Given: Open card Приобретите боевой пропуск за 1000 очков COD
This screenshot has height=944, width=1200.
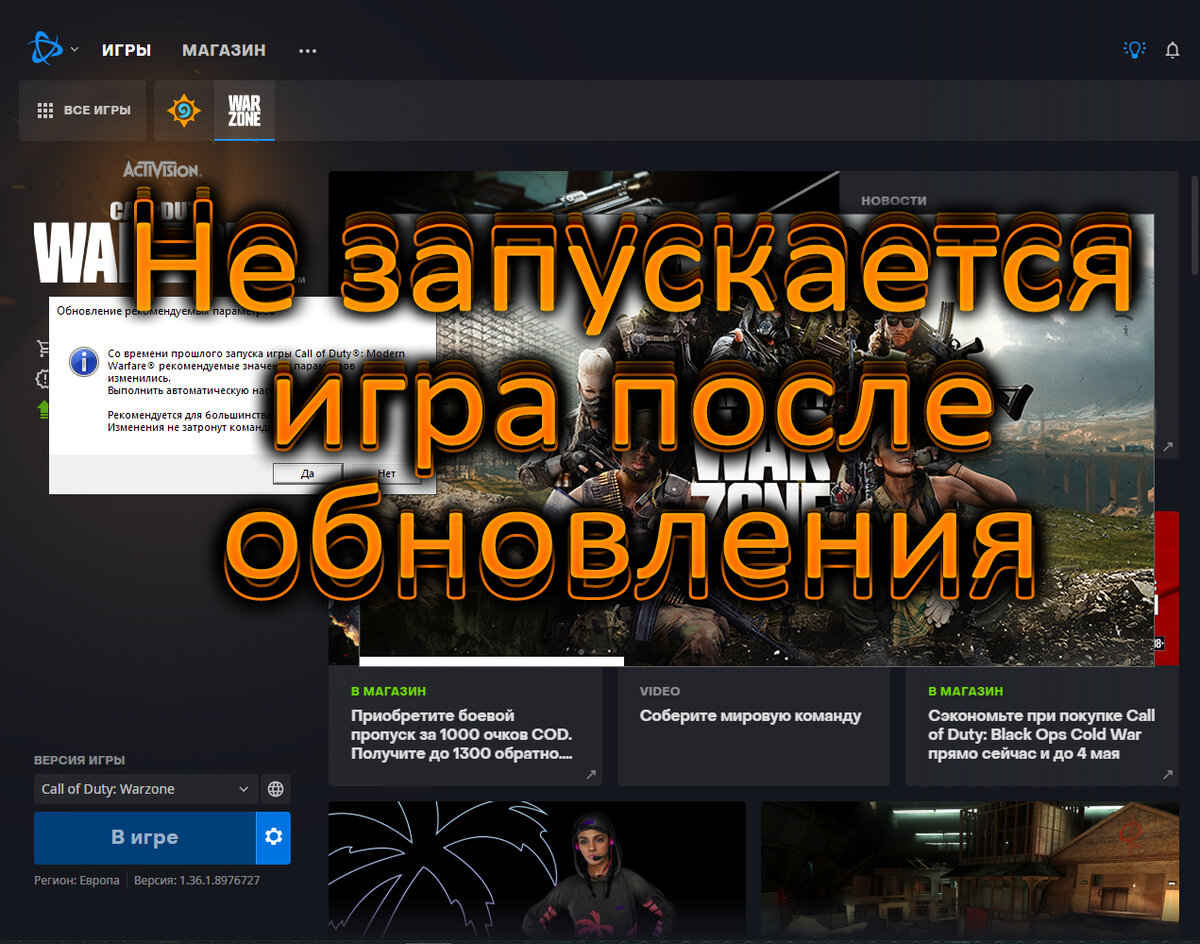Looking at the screenshot, I should click(465, 727).
